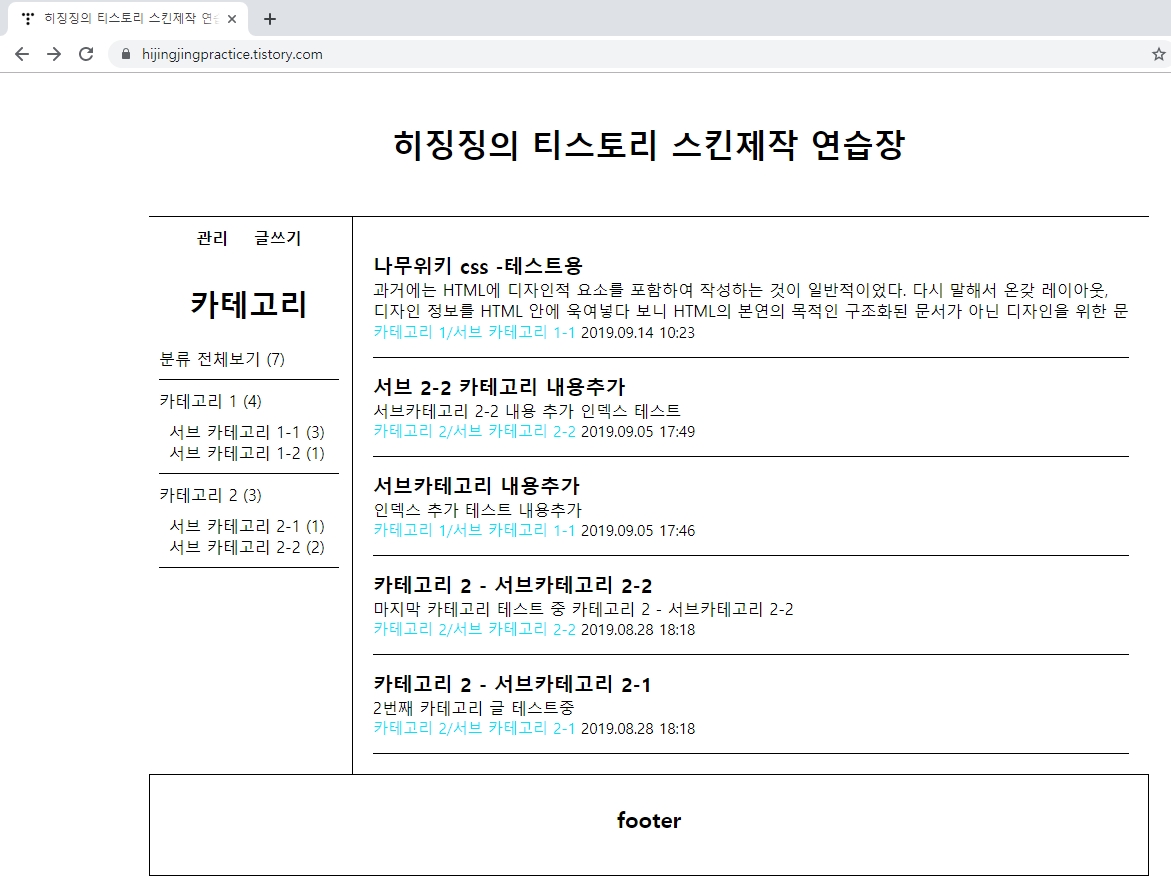Click 카테고리 2/서브 카테고리 2-2 link dated 2019.08.28
Image resolution: width=1171 pixels, height=887 pixels.
pos(474,629)
